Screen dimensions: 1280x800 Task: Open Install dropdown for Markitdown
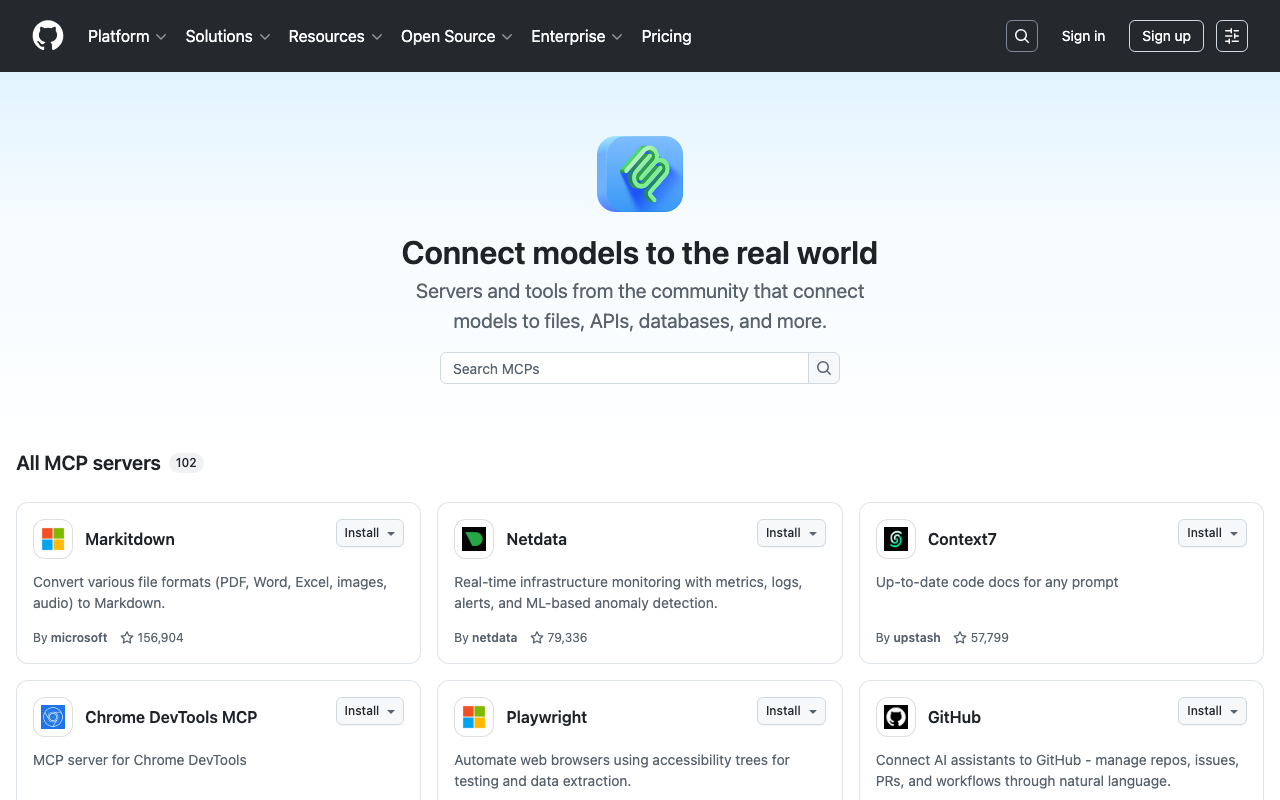(370, 533)
